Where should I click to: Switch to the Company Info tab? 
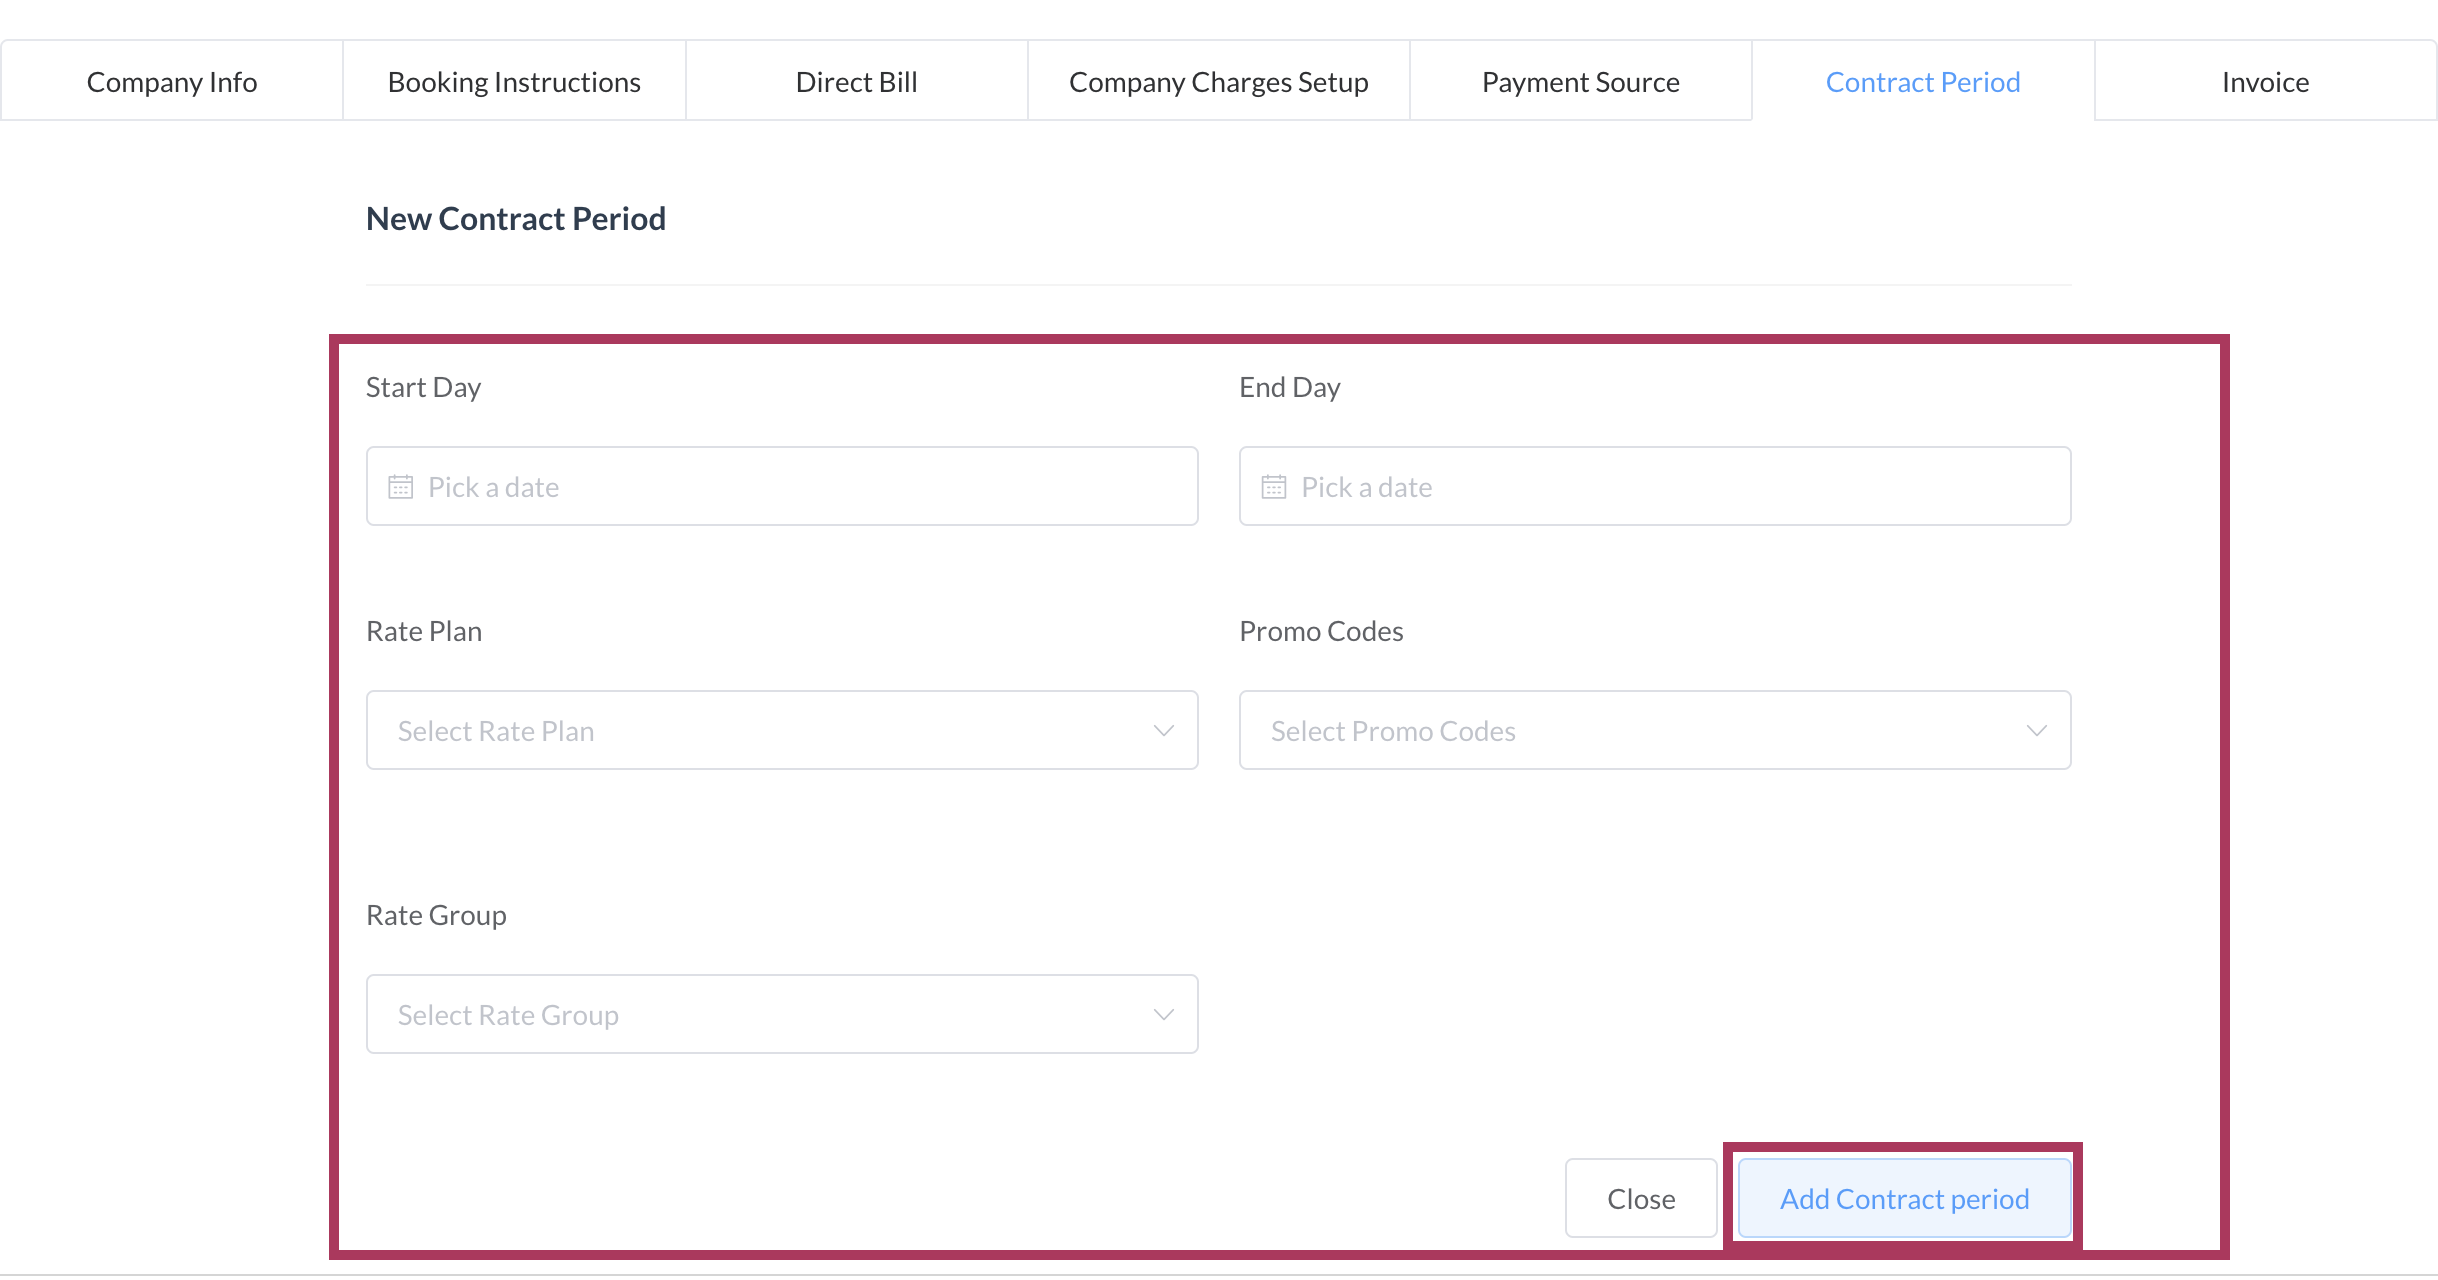(x=172, y=82)
